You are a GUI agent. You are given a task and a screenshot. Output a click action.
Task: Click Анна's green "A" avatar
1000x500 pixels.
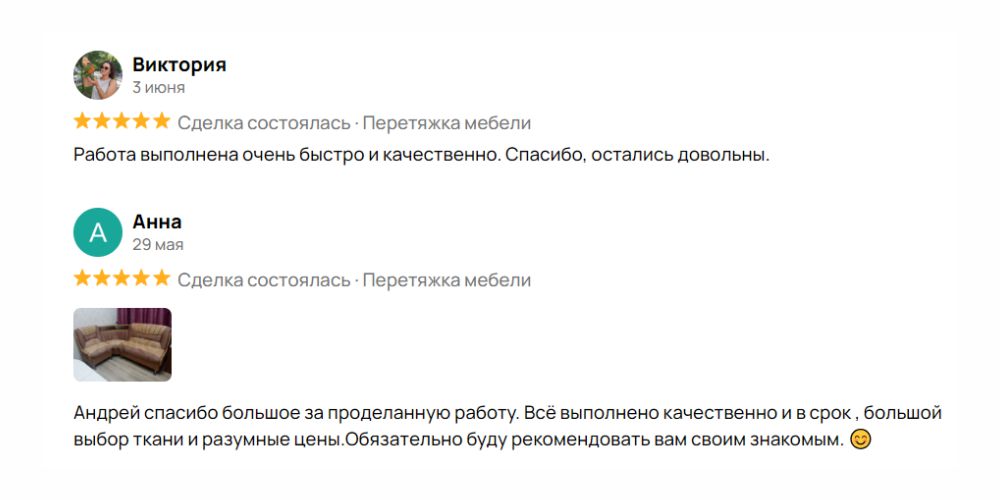pyautogui.click(x=98, y=232)
